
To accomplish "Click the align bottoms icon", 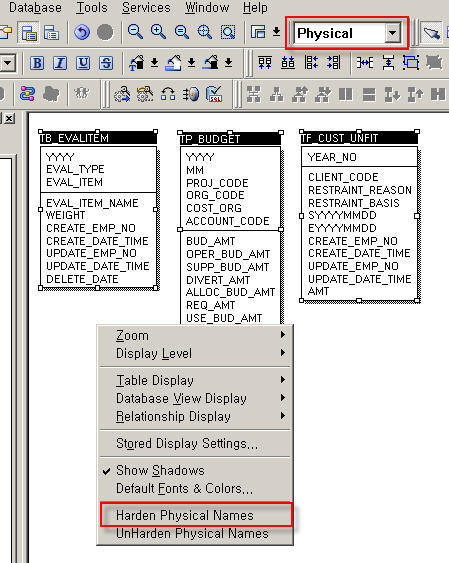I will tap(288, 63).
